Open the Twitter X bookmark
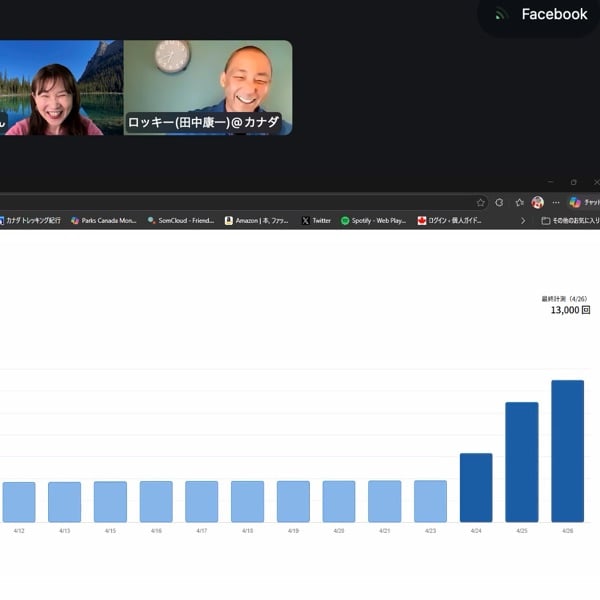 [x=316, y=220]
